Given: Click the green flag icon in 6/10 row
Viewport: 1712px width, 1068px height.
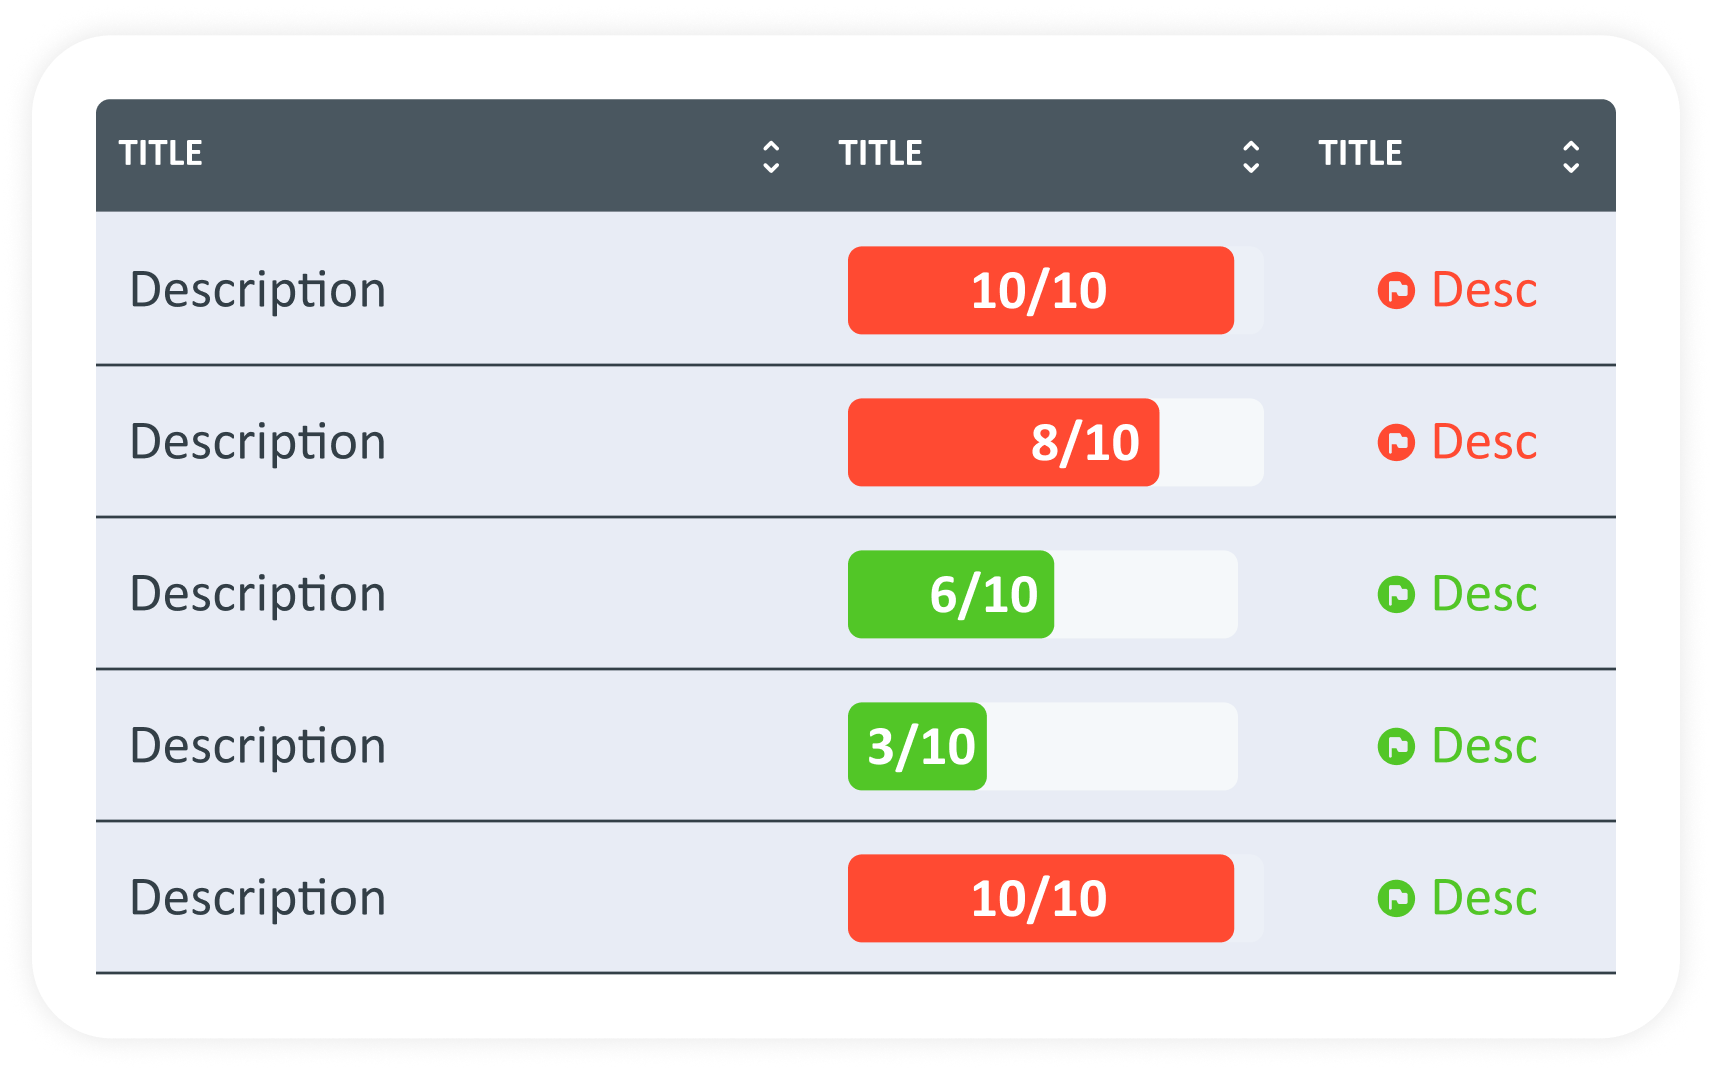Looking at the screenshot, I should (x=1396, y=595).
